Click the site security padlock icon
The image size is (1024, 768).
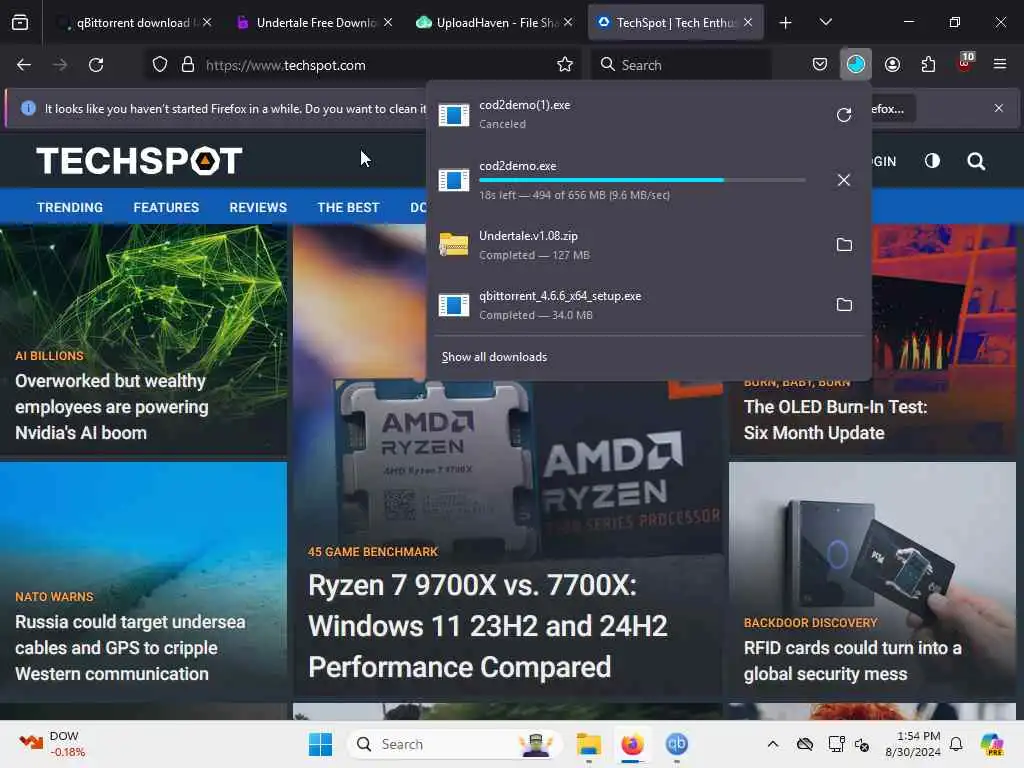tap(188, 65)
